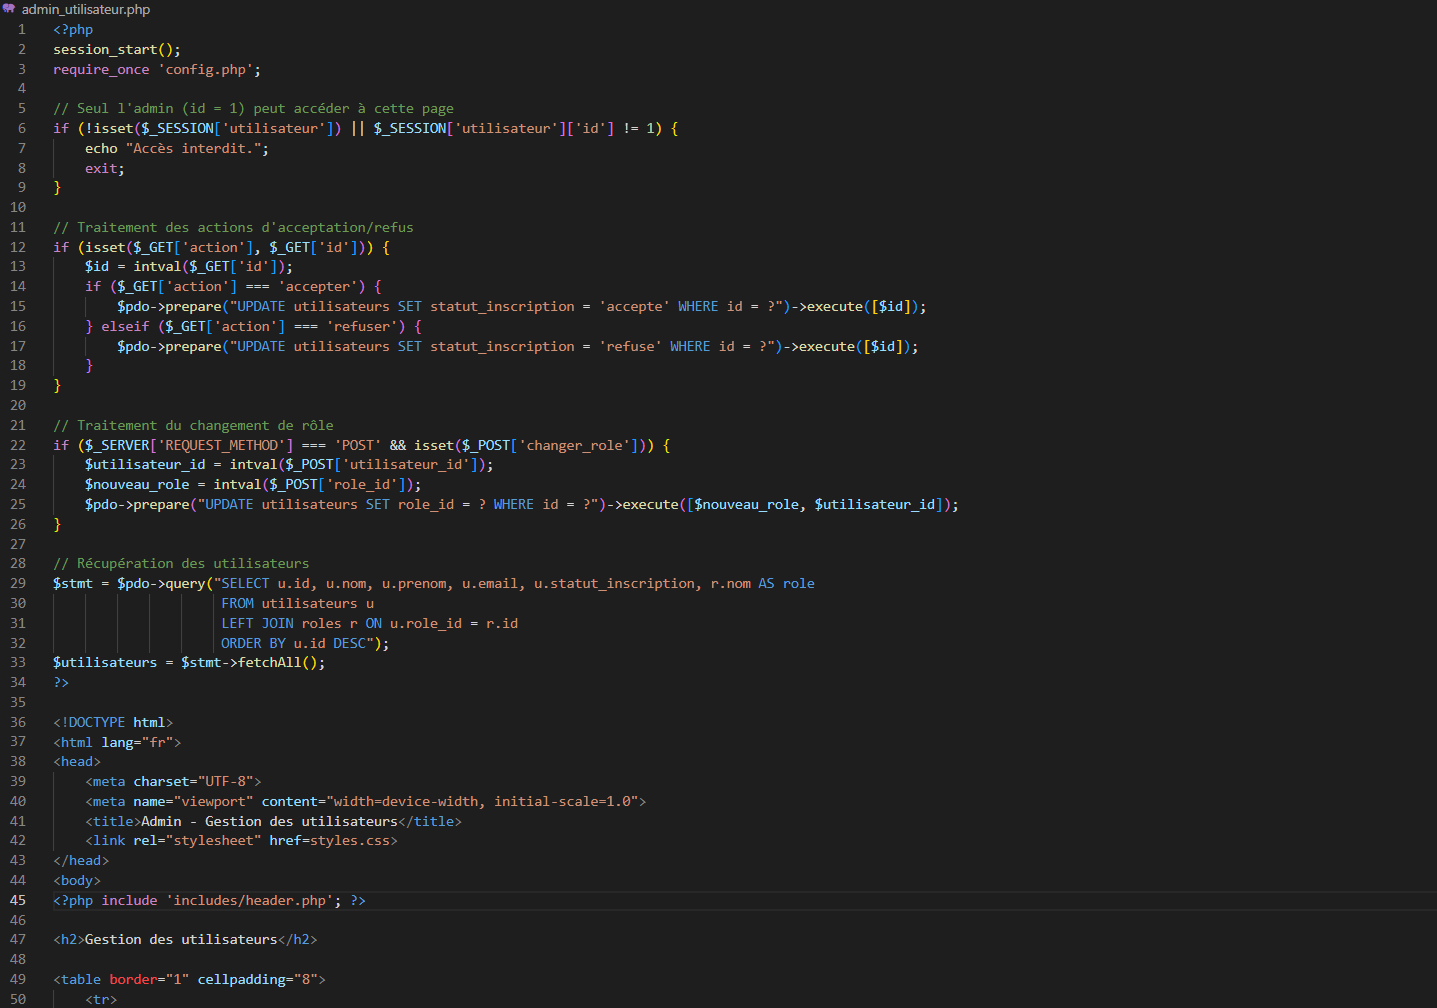
Task: Select the admin_utilisateur.php breadcrumb file name
Action: point(86,9)
